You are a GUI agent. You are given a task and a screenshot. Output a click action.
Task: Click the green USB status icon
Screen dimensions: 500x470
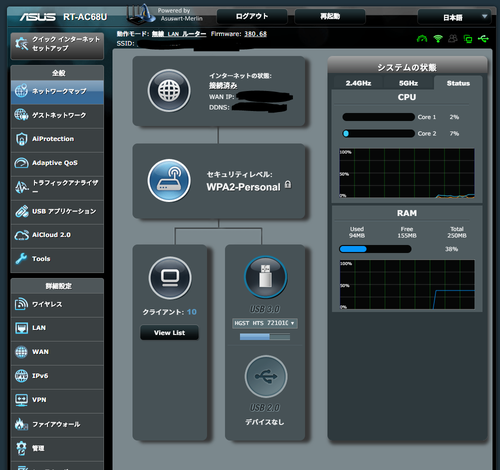[483, 39]
